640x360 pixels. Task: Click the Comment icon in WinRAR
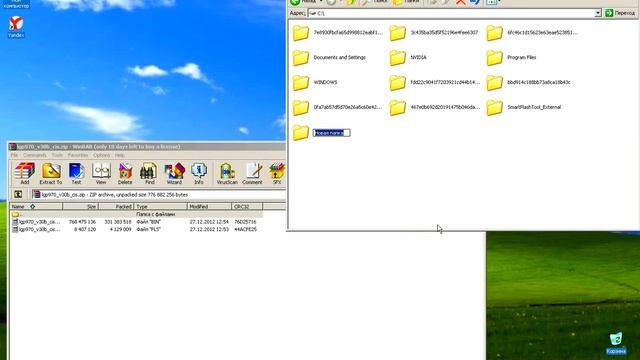tap(252, 173)
